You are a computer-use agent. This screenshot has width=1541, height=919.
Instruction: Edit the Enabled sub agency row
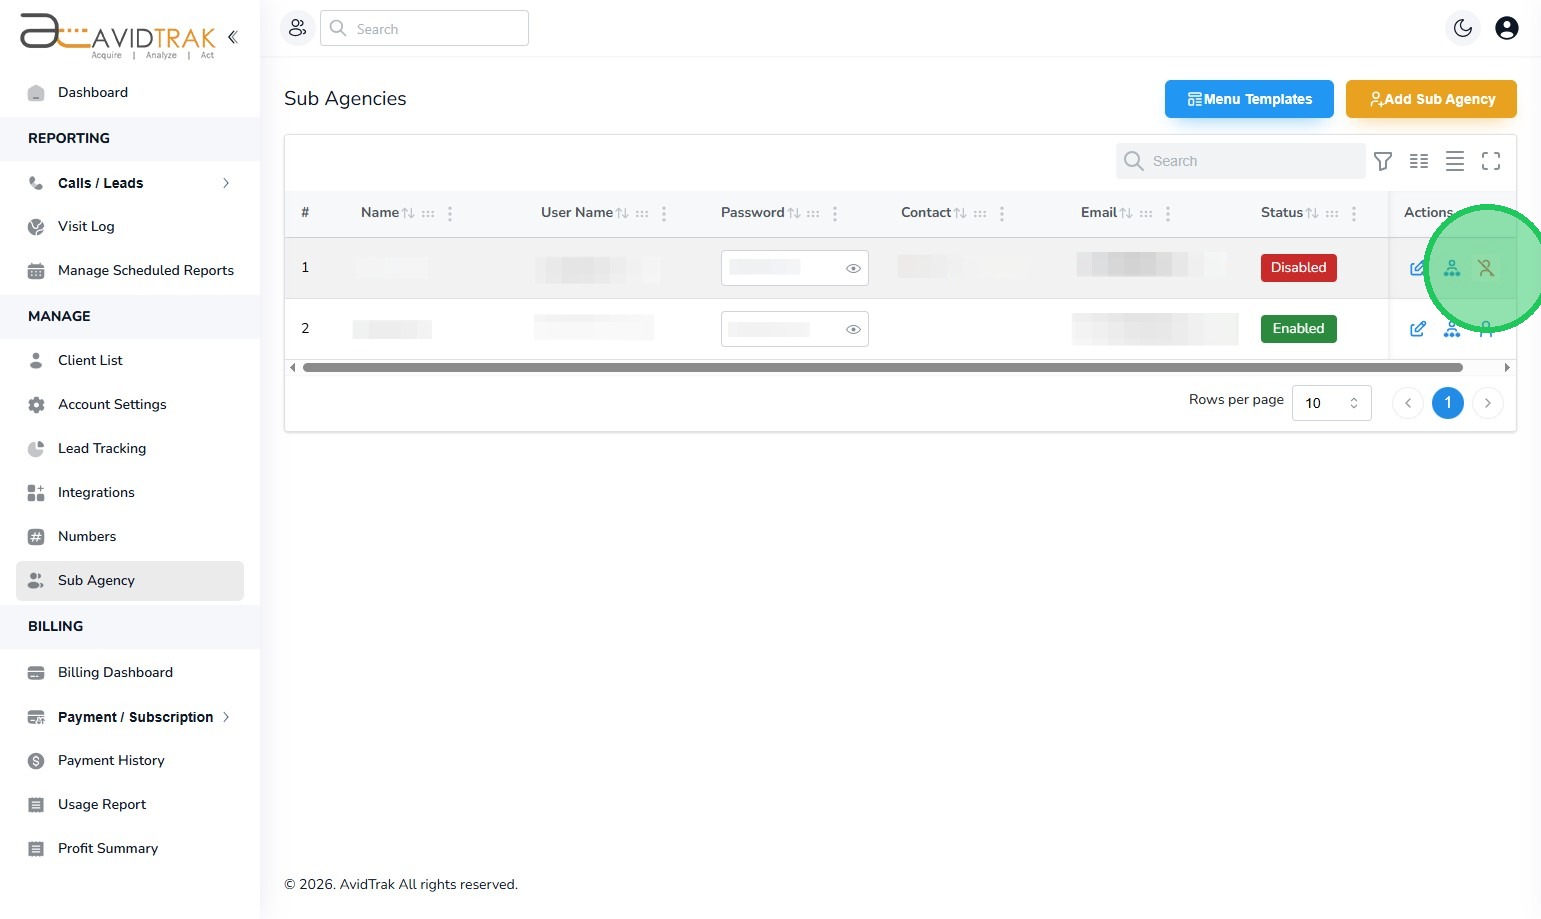(1417, 329)
